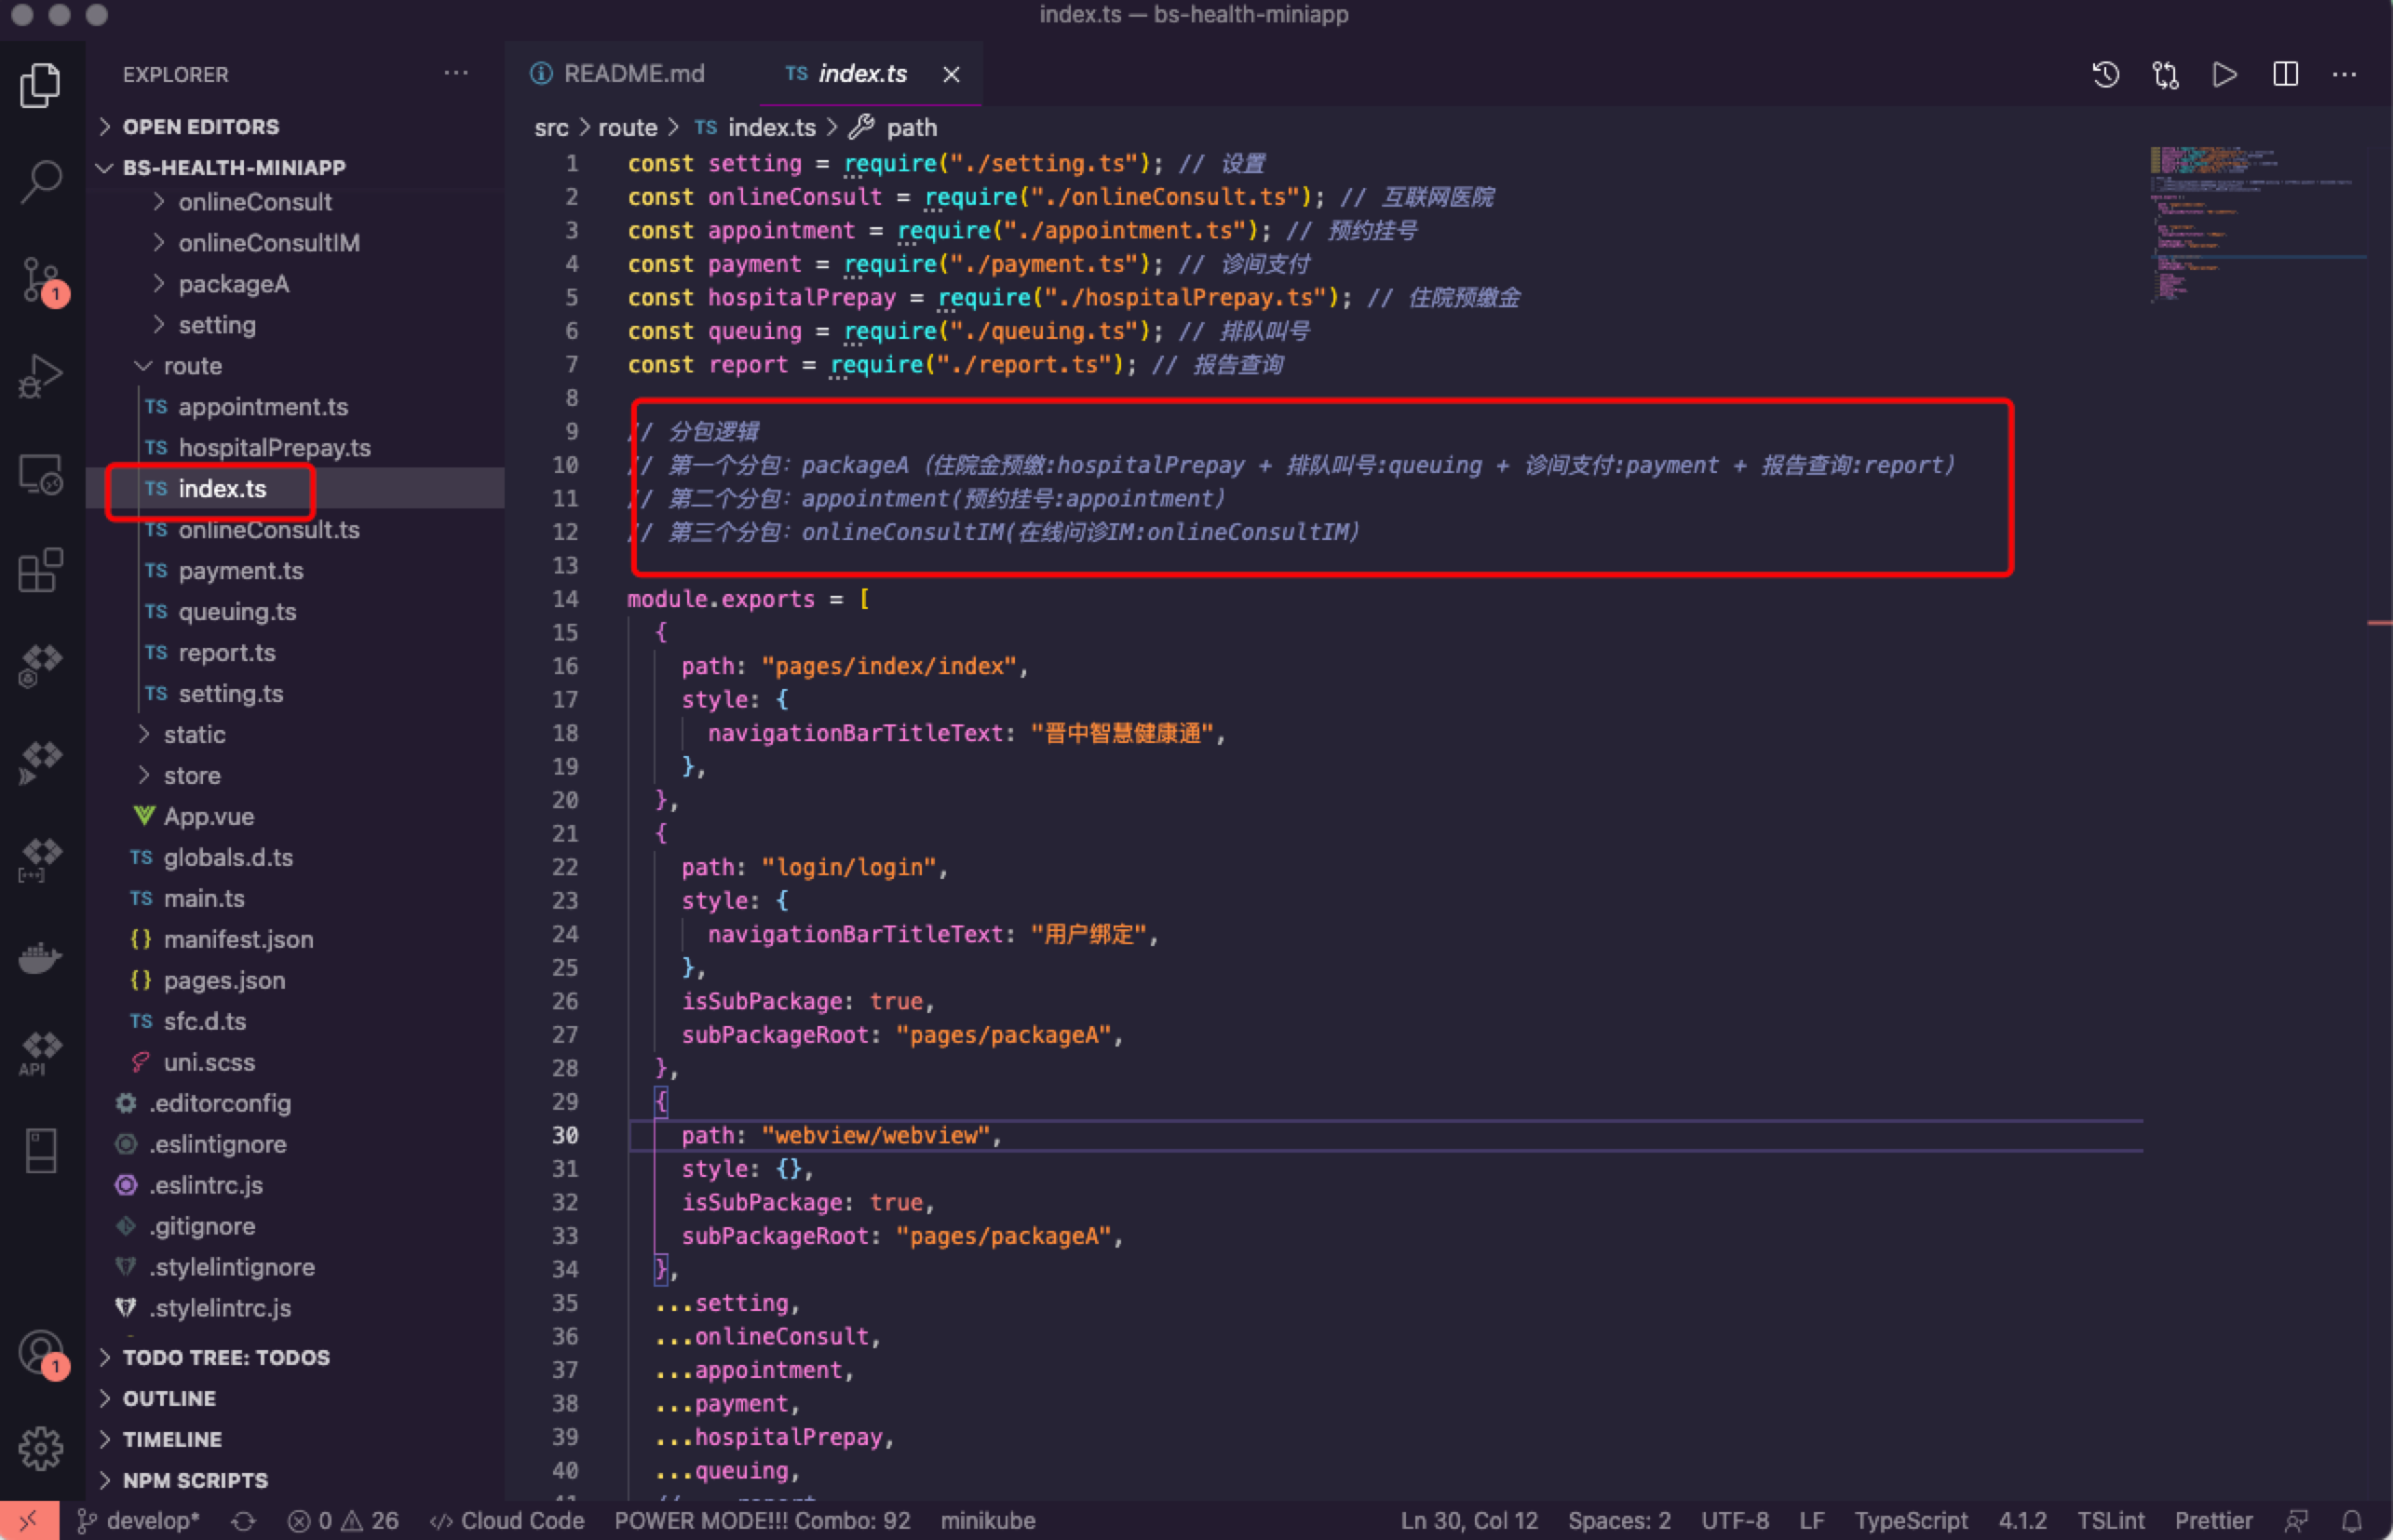The image size is (2393, 1540).
Task: Open the Explorer view in activity bar
Action: click(40, 85)
